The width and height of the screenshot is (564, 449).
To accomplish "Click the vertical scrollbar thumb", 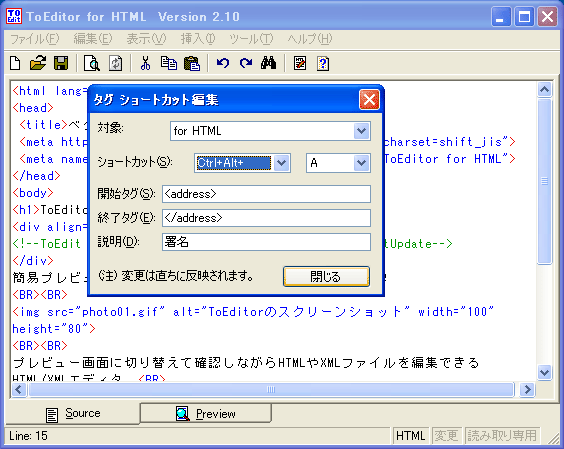I will 545,181.
